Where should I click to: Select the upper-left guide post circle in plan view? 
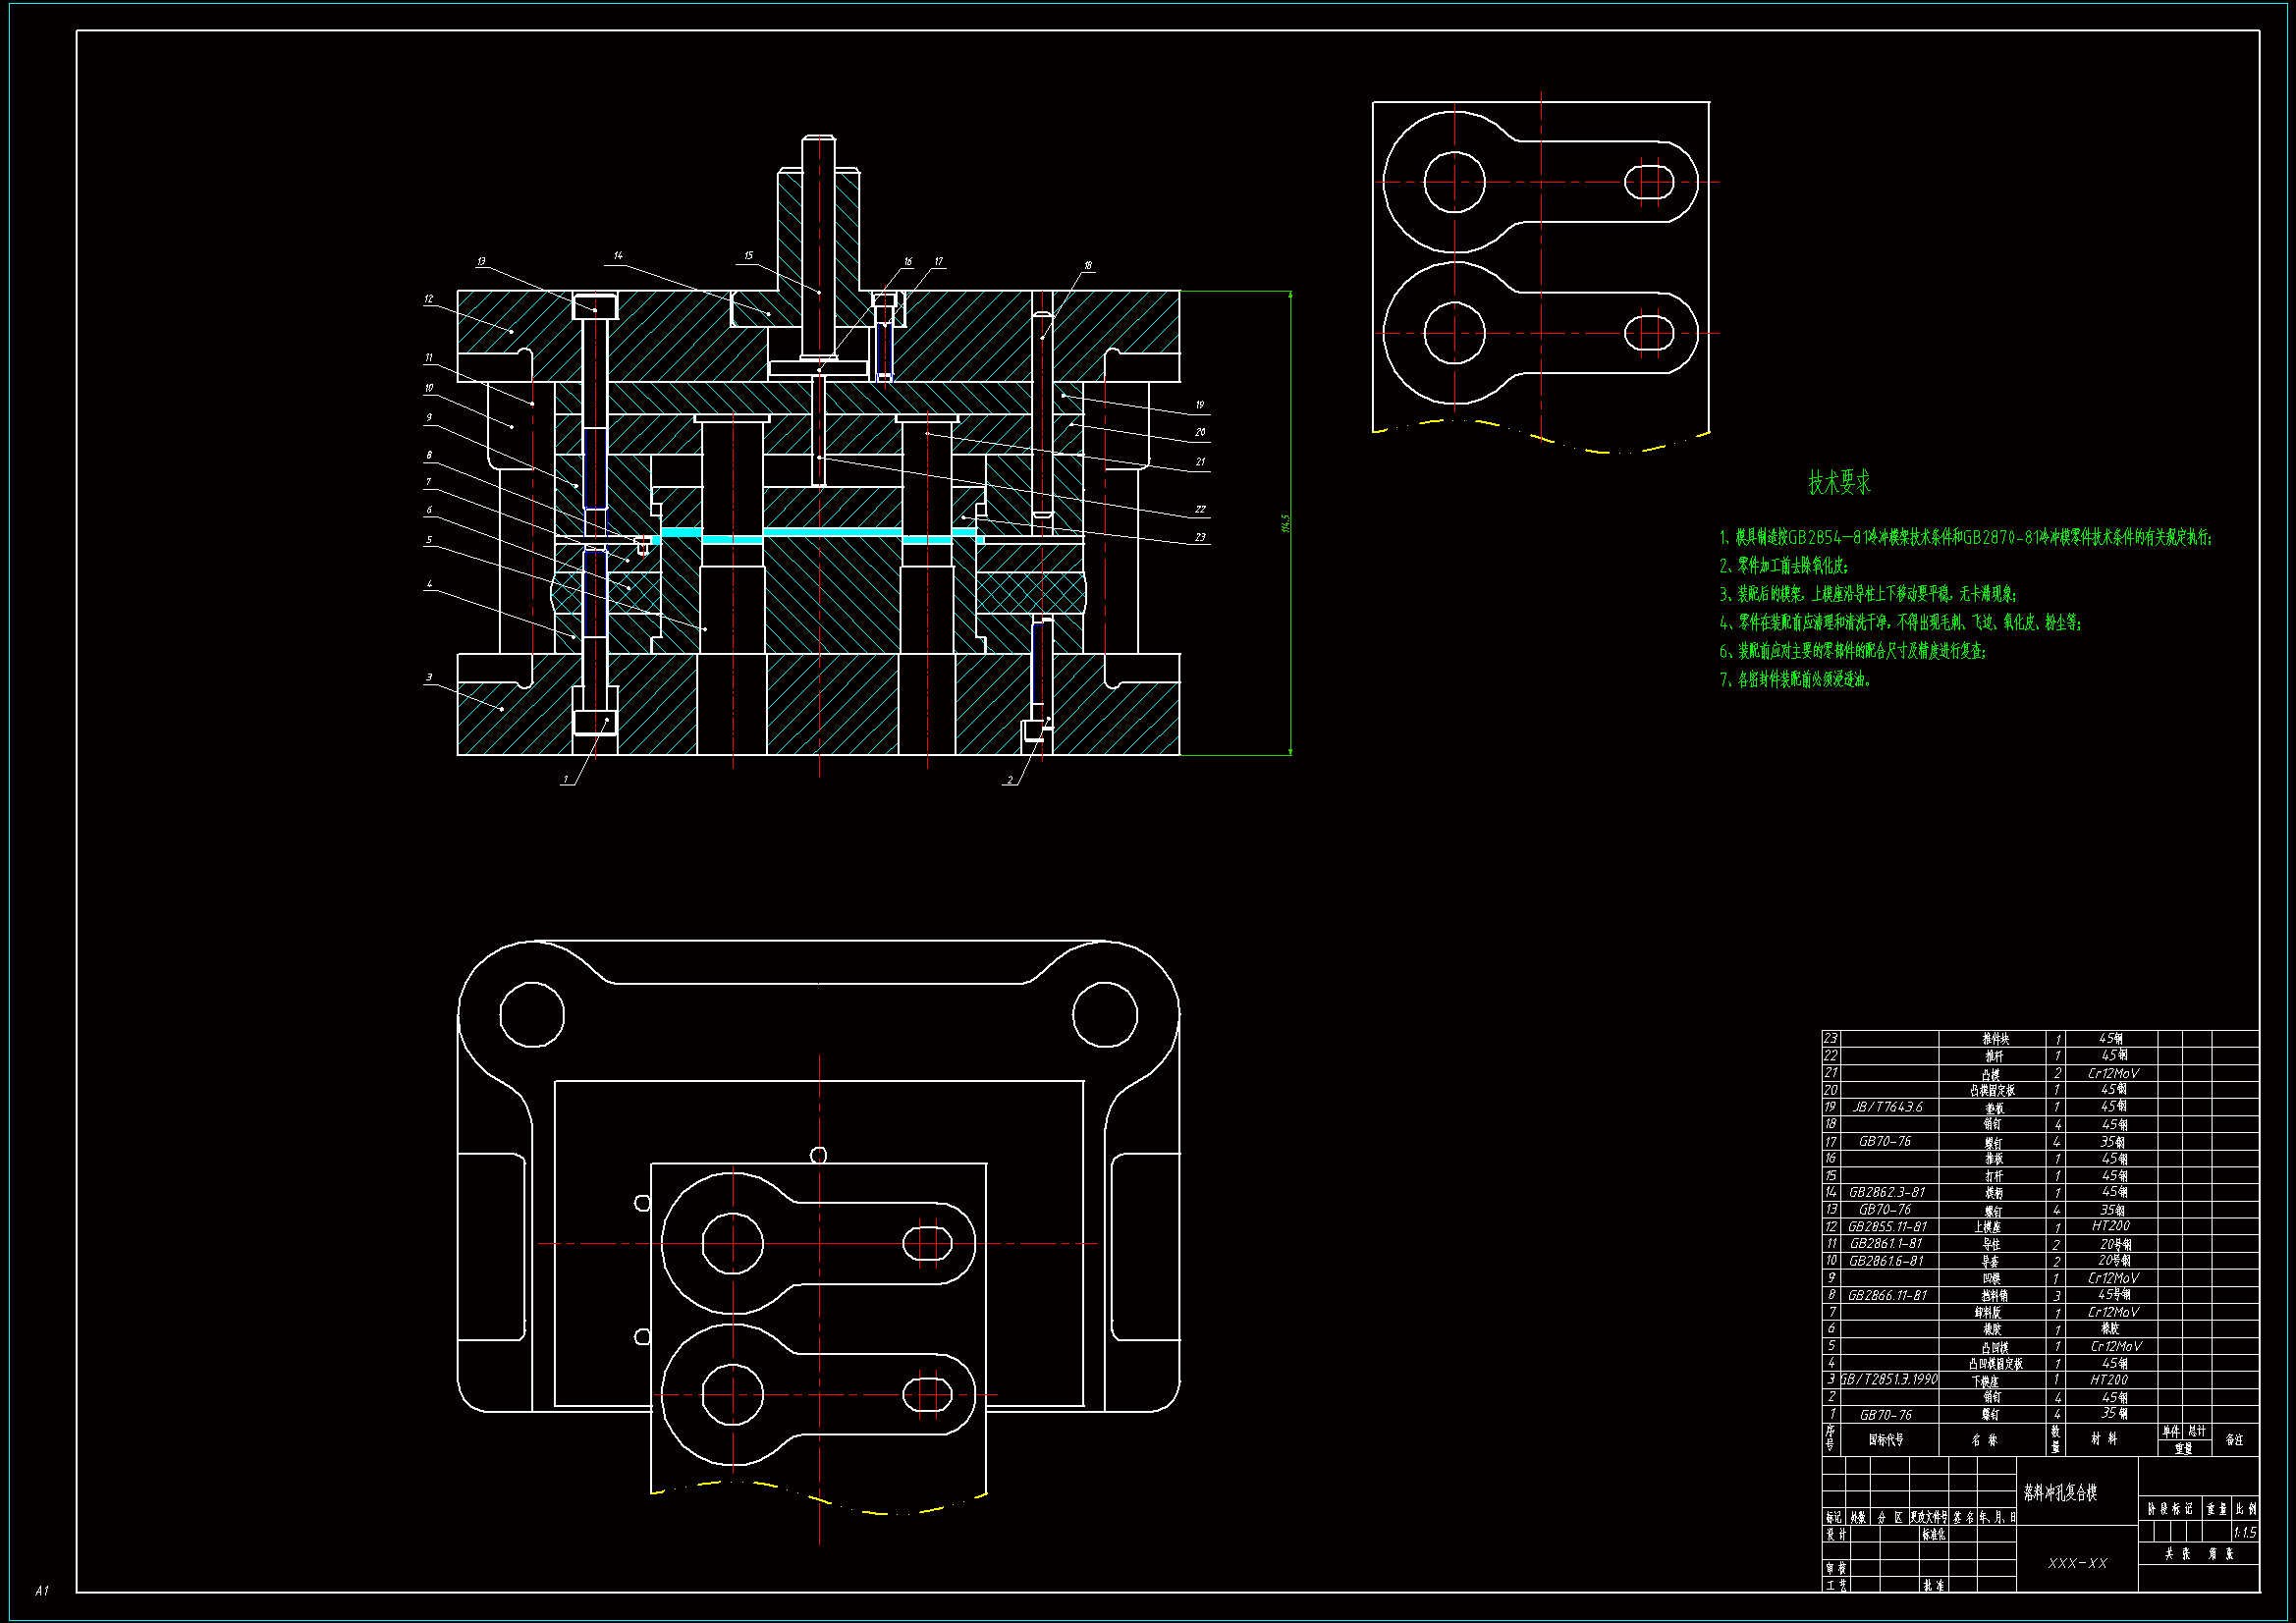tap(531, 1014)
